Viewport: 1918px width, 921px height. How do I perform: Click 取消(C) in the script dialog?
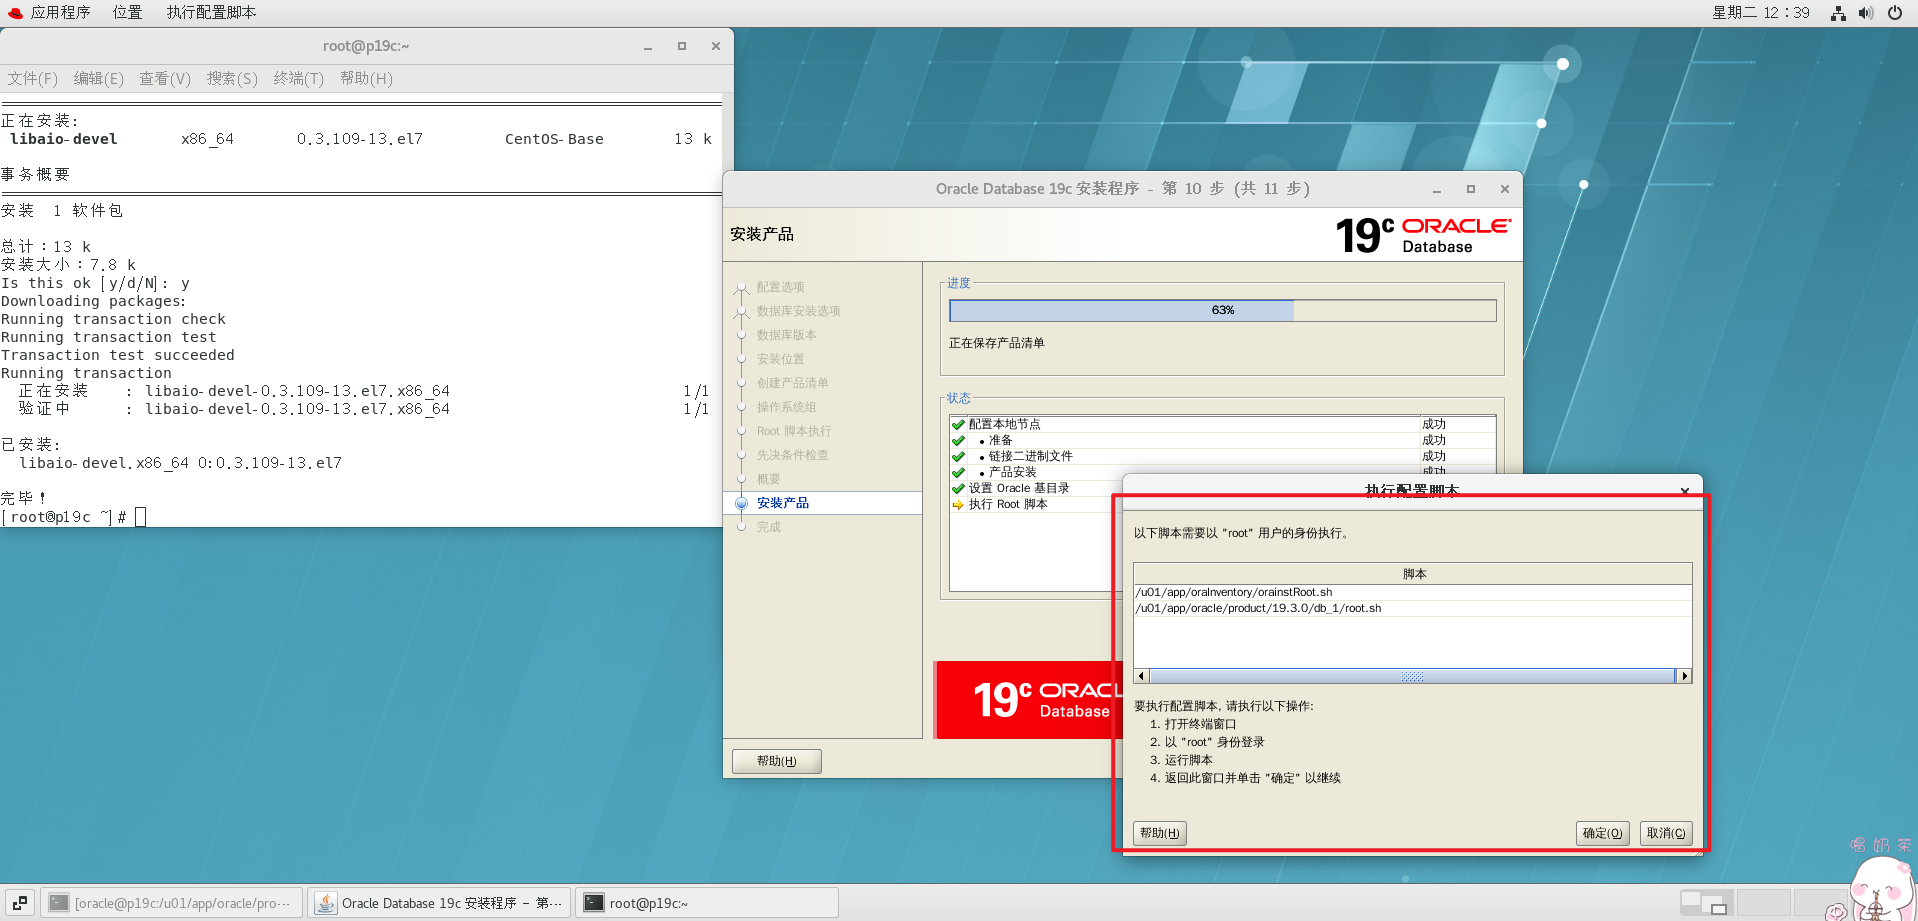[1666, 833]
